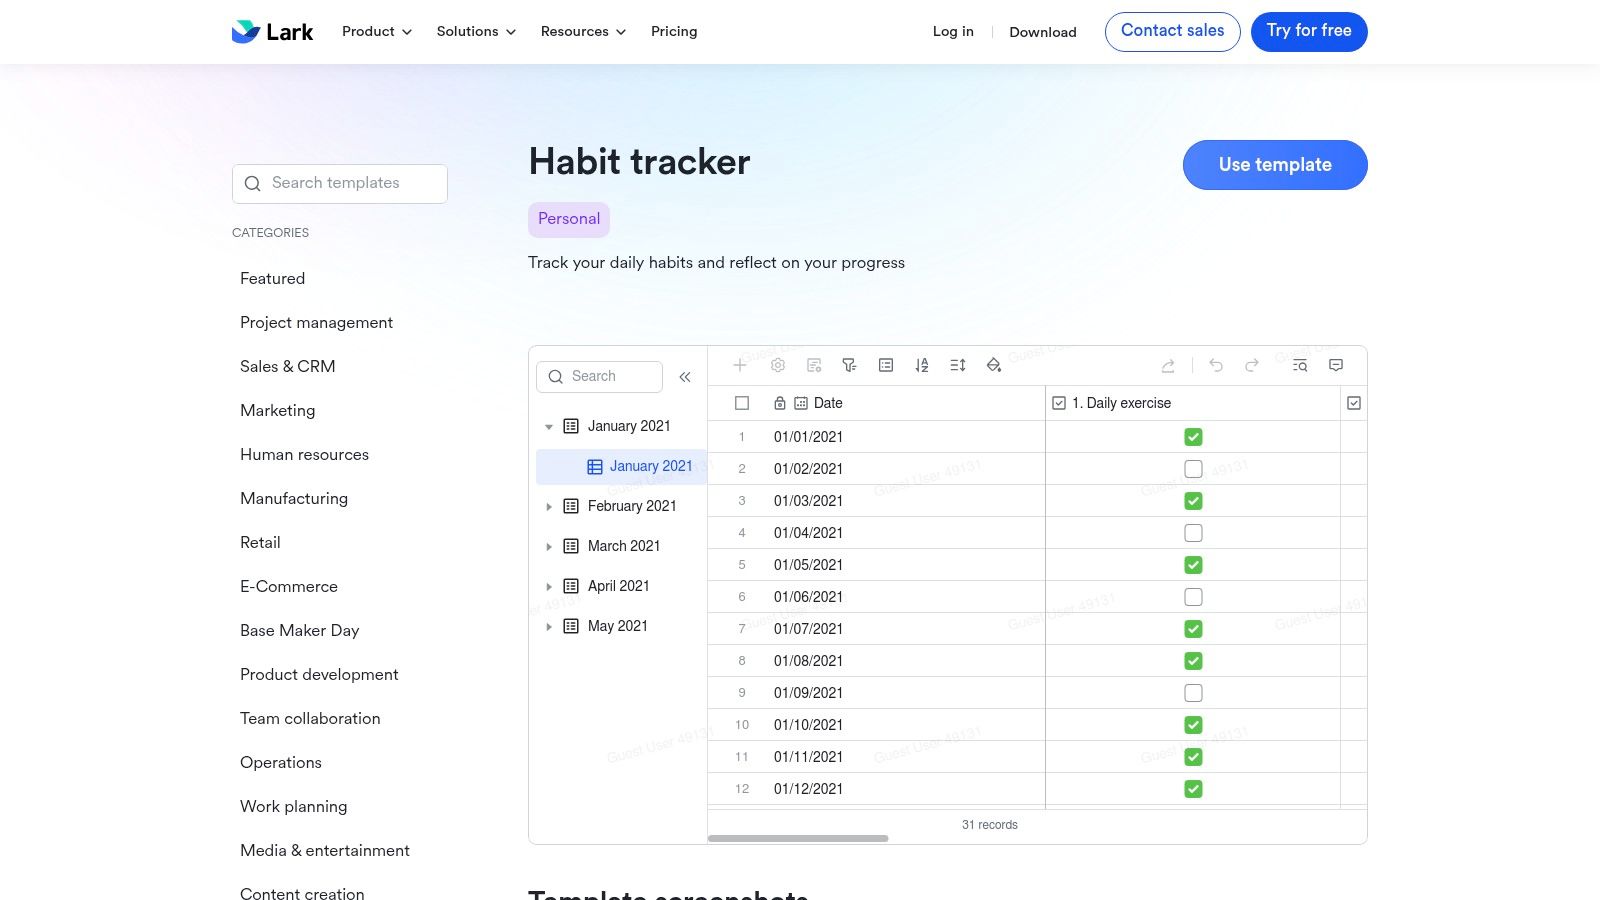Uncheck Daily exercise for 01/05/2021
This screenshot has height=900, width=1600.
pyautogui.click(x=1193, y=565)
